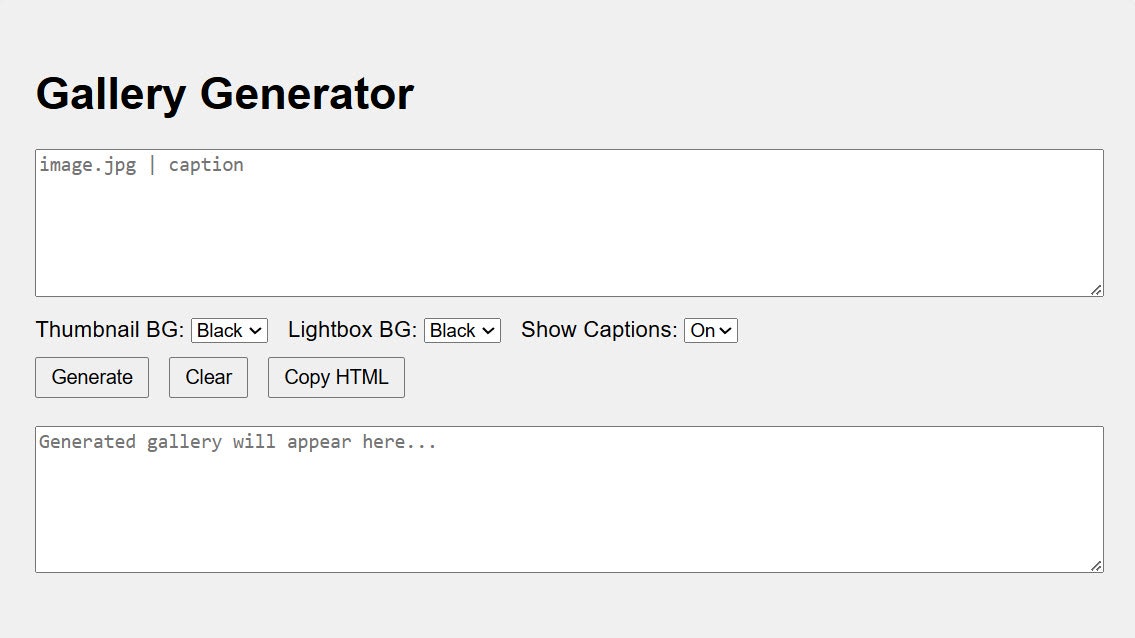This screenshot has height=638, width=1135.
Task: Click the Thumbnail BG label
Action: [x=109, y=329]
